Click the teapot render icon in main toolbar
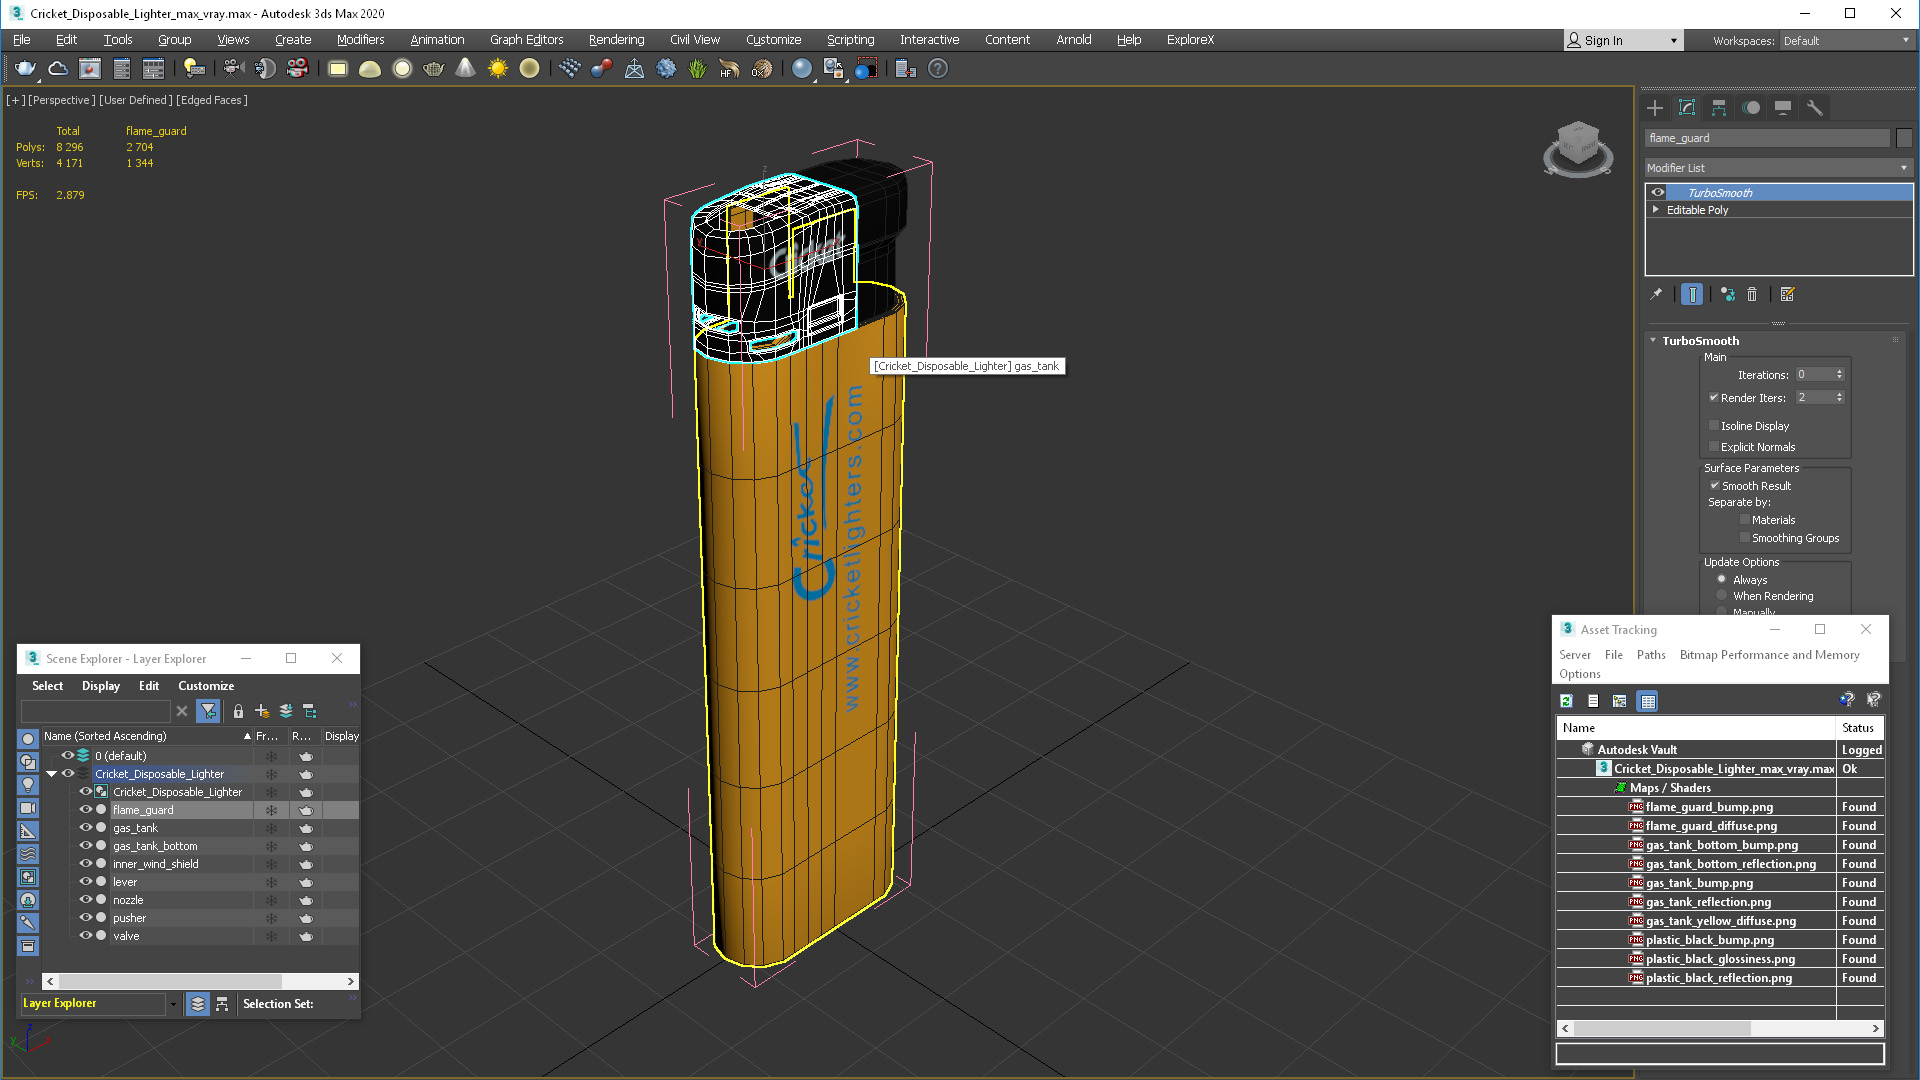The width and height of the screenshot is (1920, 1080). point(25,68)
